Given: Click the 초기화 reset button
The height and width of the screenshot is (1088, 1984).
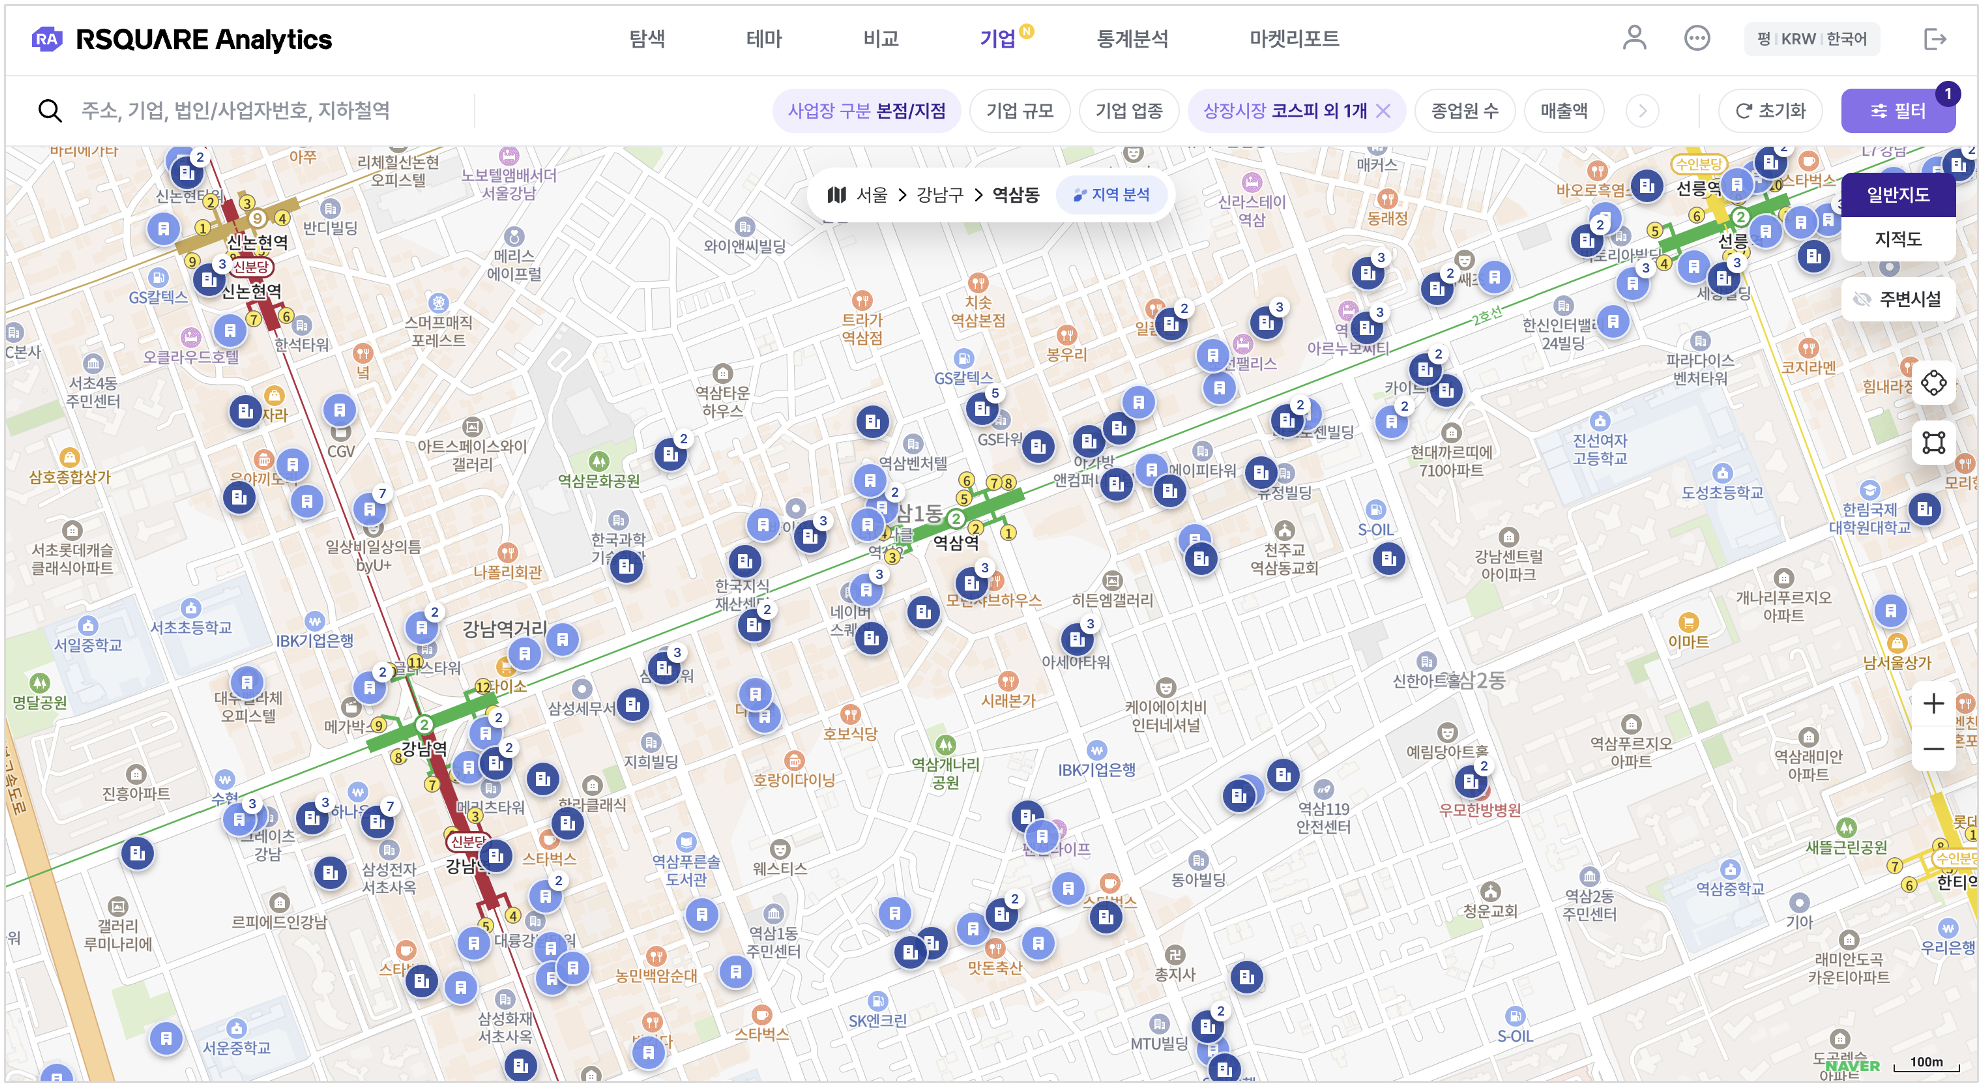Looking at the screenshot, I should (1770, 110).
